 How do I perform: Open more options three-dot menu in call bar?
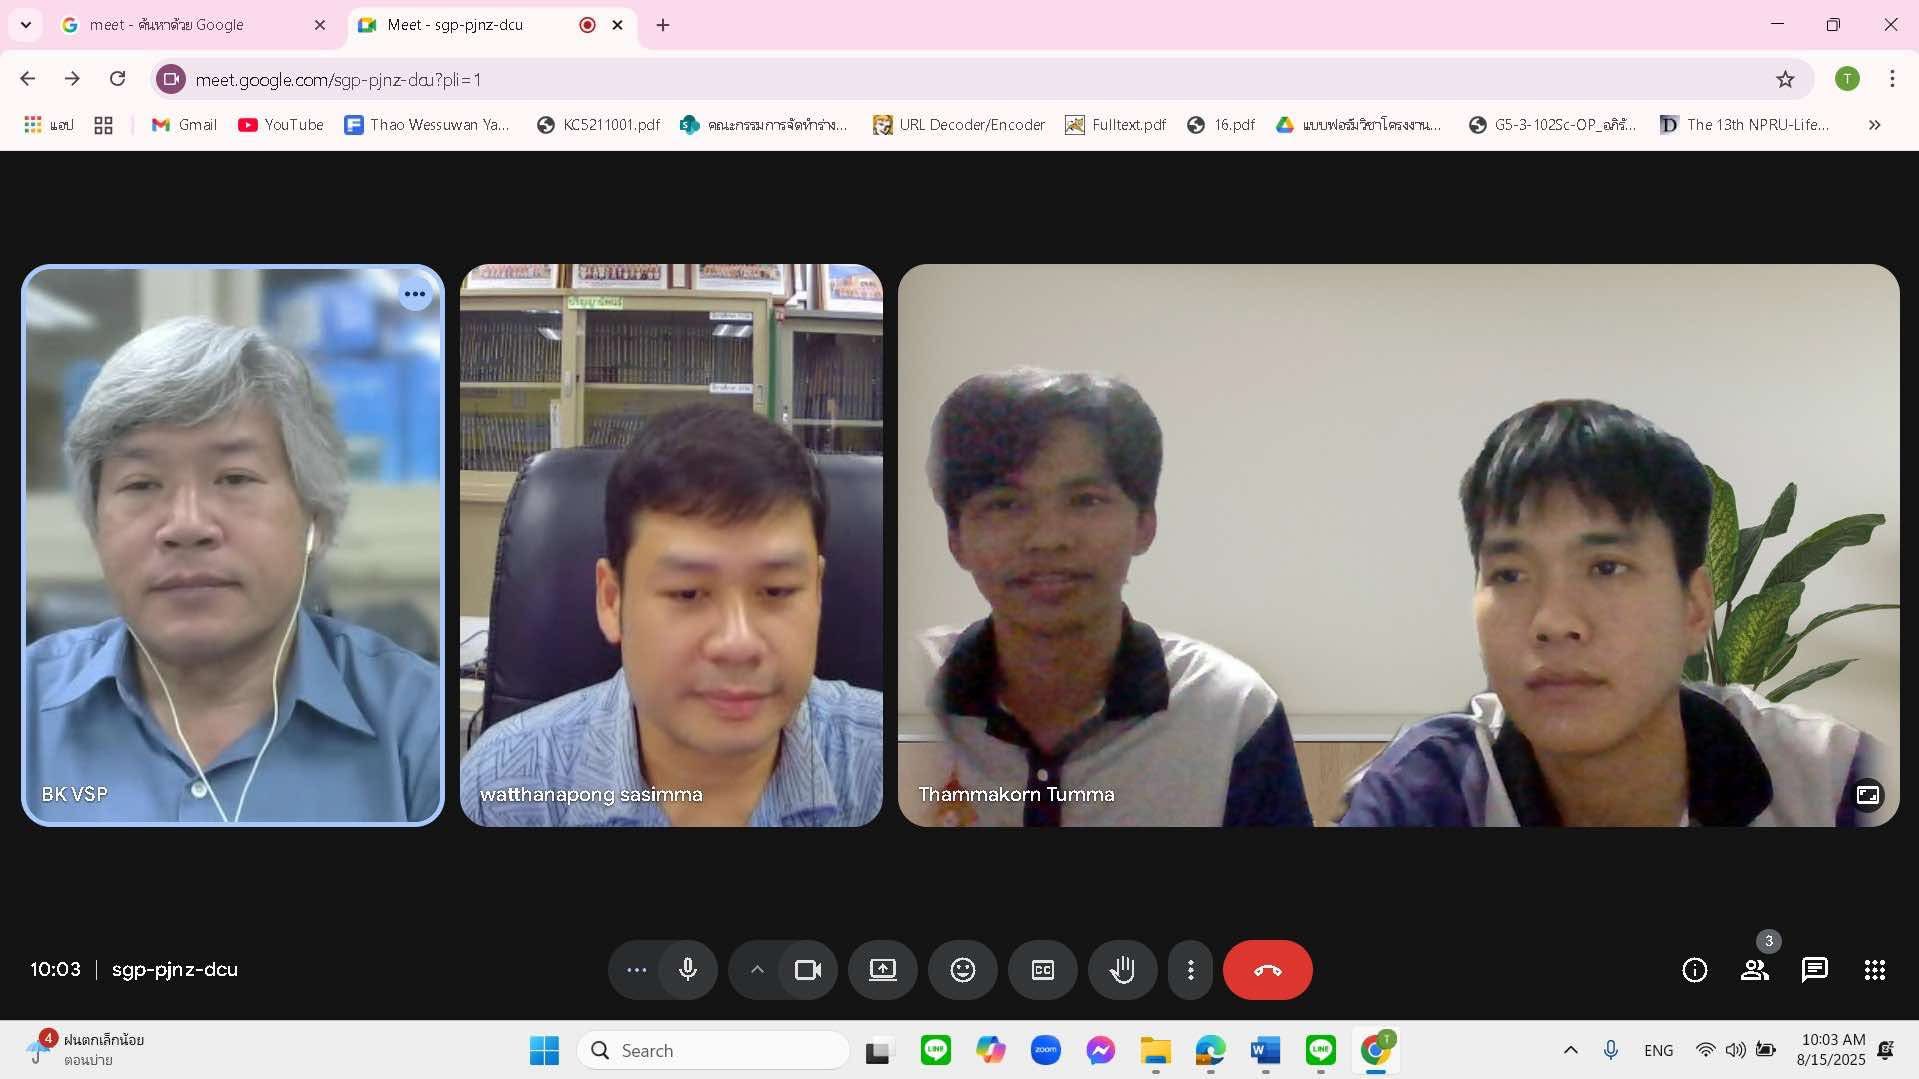tap(1190, 969)
